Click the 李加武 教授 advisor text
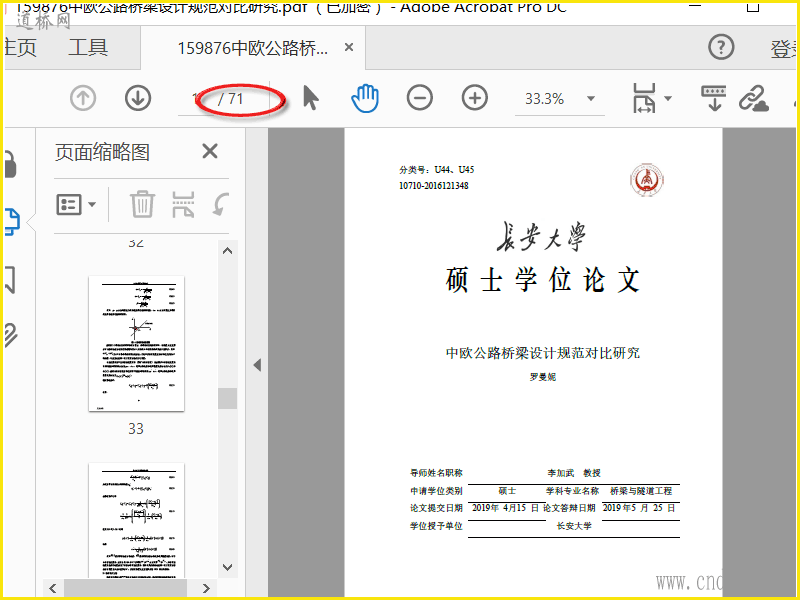Screen dimensions: 800x600 574,473
